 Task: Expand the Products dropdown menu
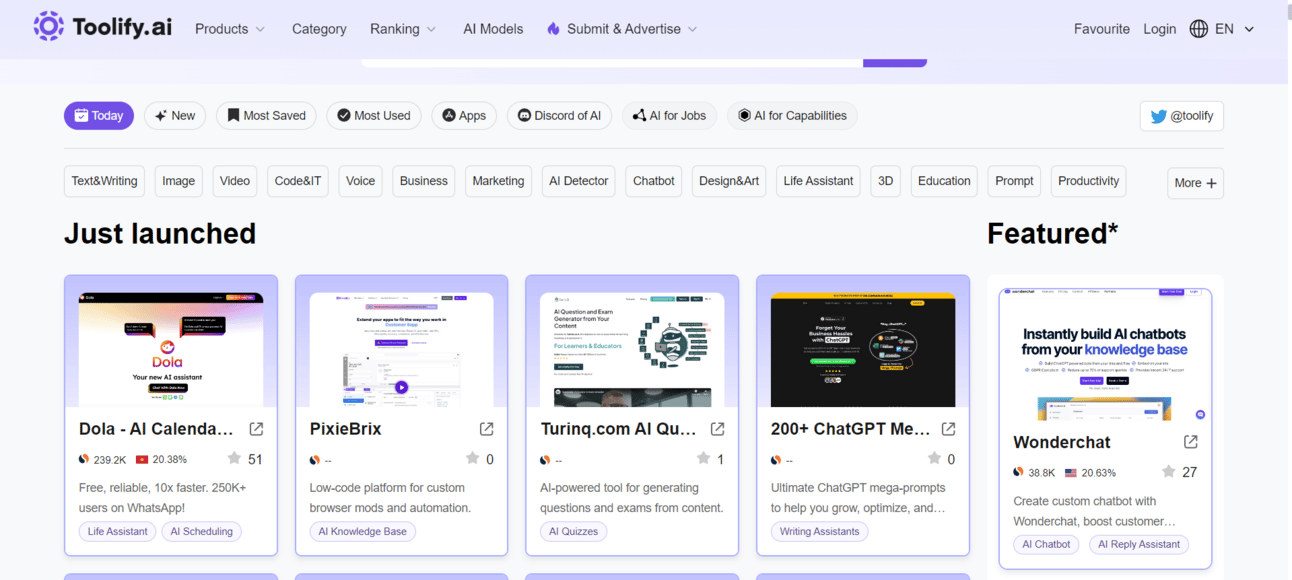pos(230,29)
